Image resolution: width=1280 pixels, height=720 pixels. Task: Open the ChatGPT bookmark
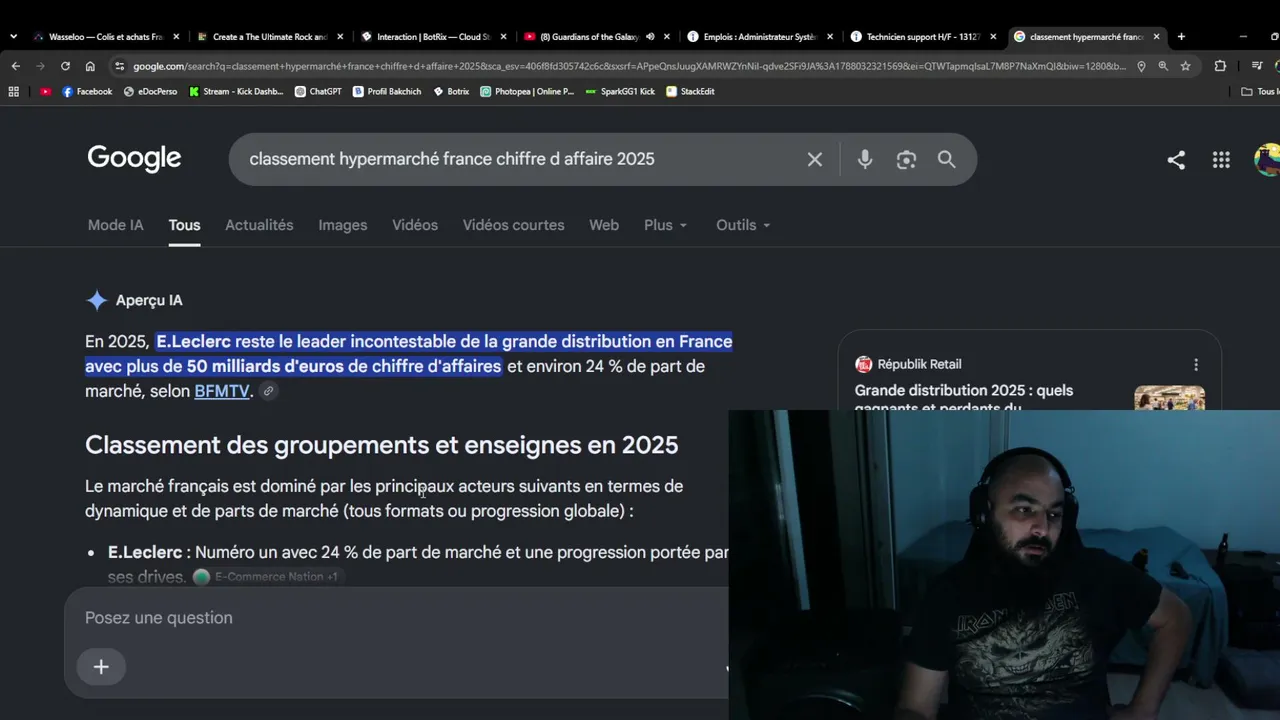click(x=318, y=91)
